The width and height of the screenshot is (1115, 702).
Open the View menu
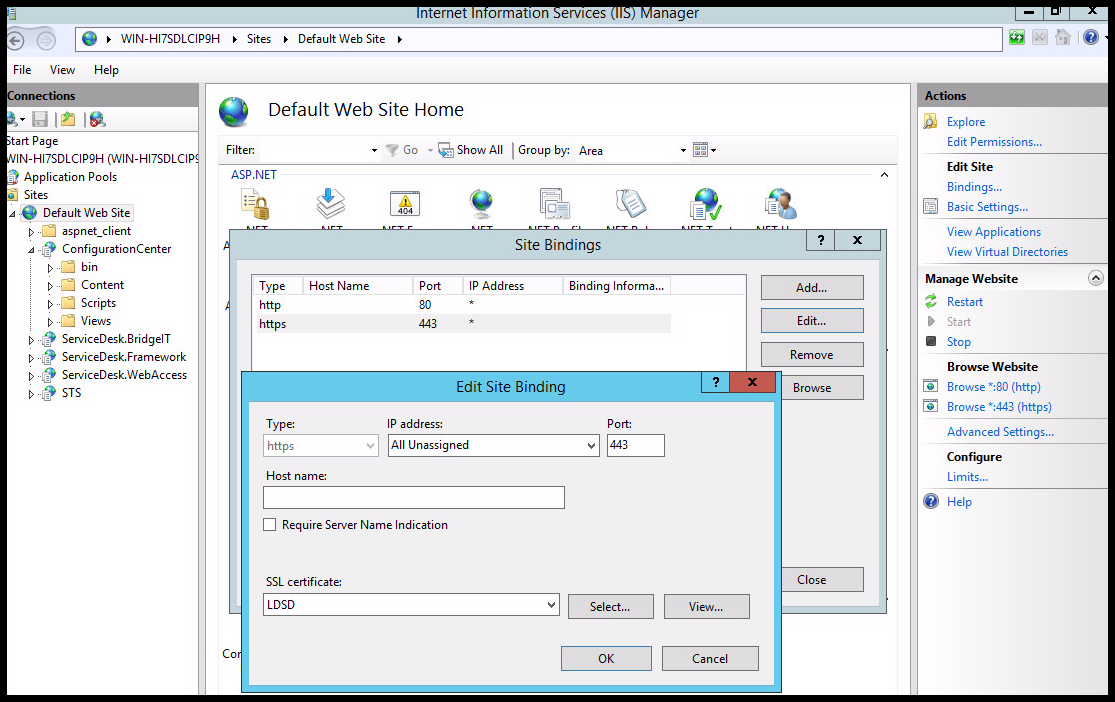click(x=62, y=70)
